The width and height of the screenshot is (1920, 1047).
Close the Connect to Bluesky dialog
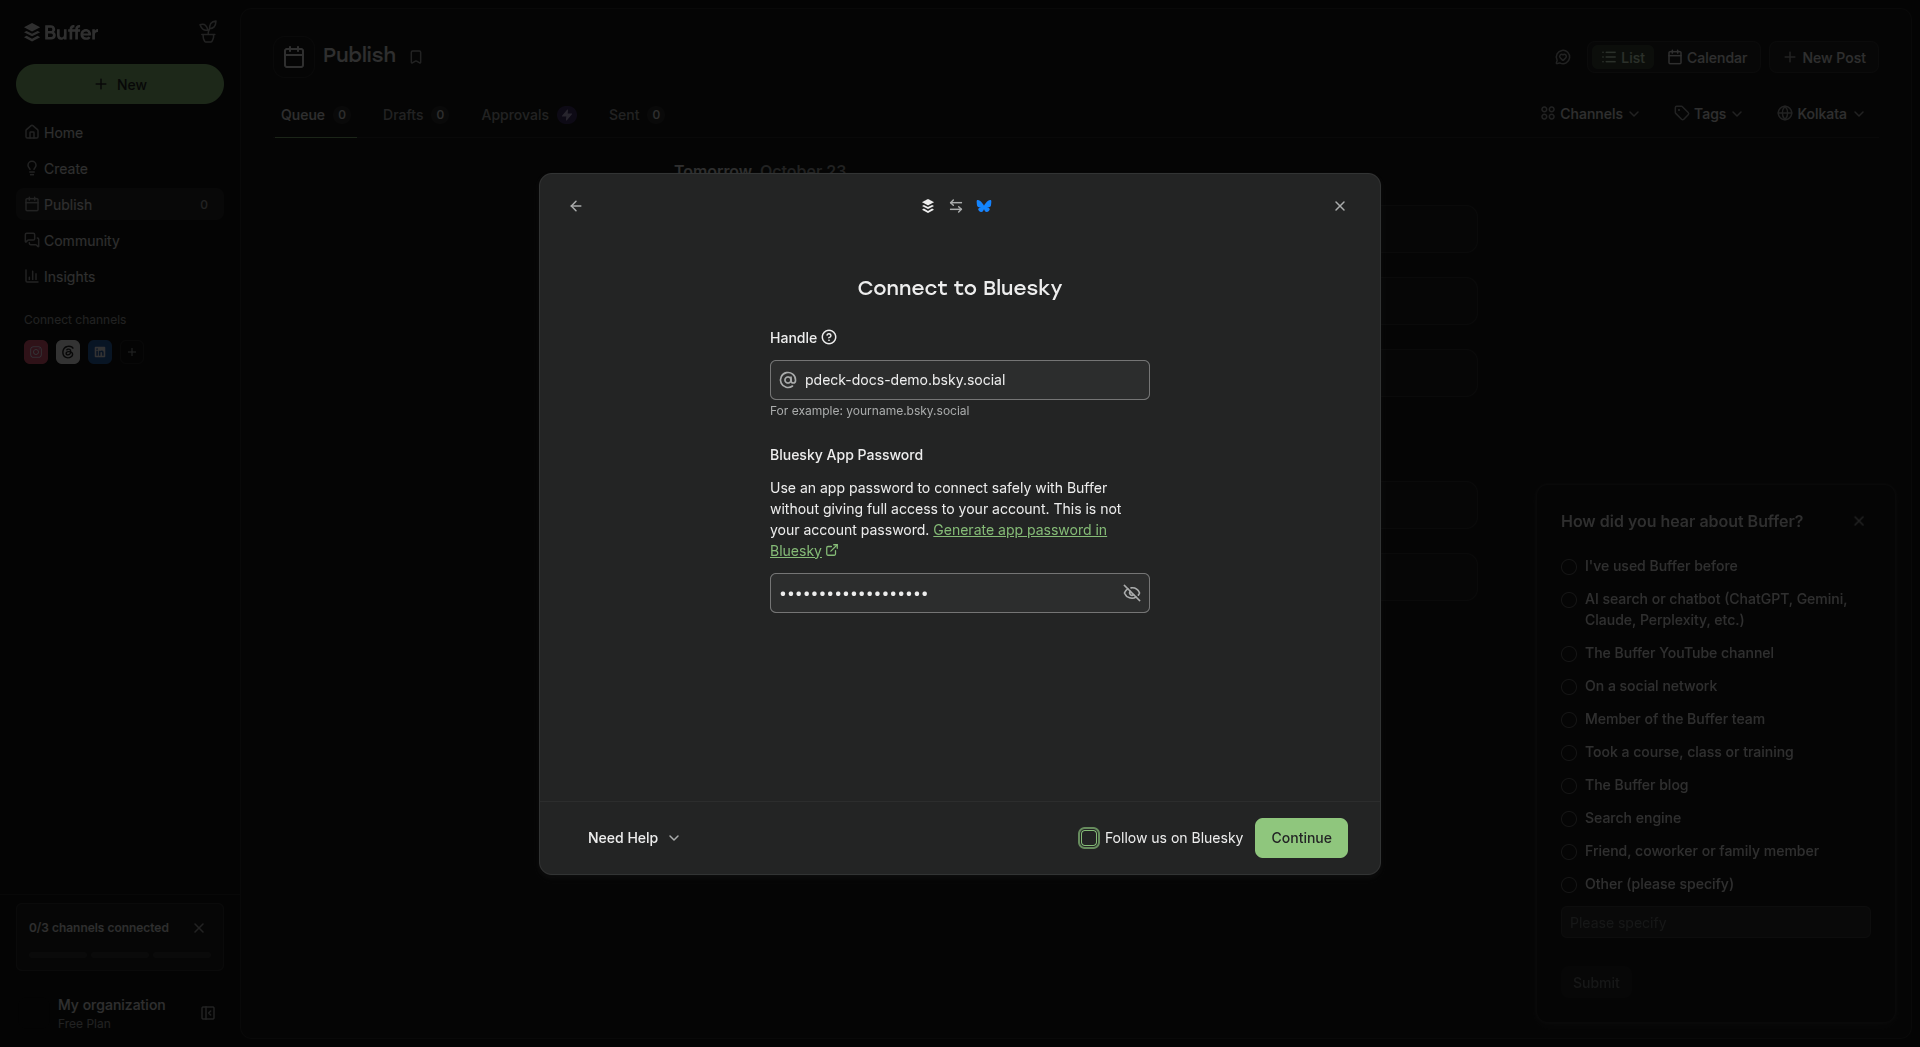click(x=1340, y=206)
